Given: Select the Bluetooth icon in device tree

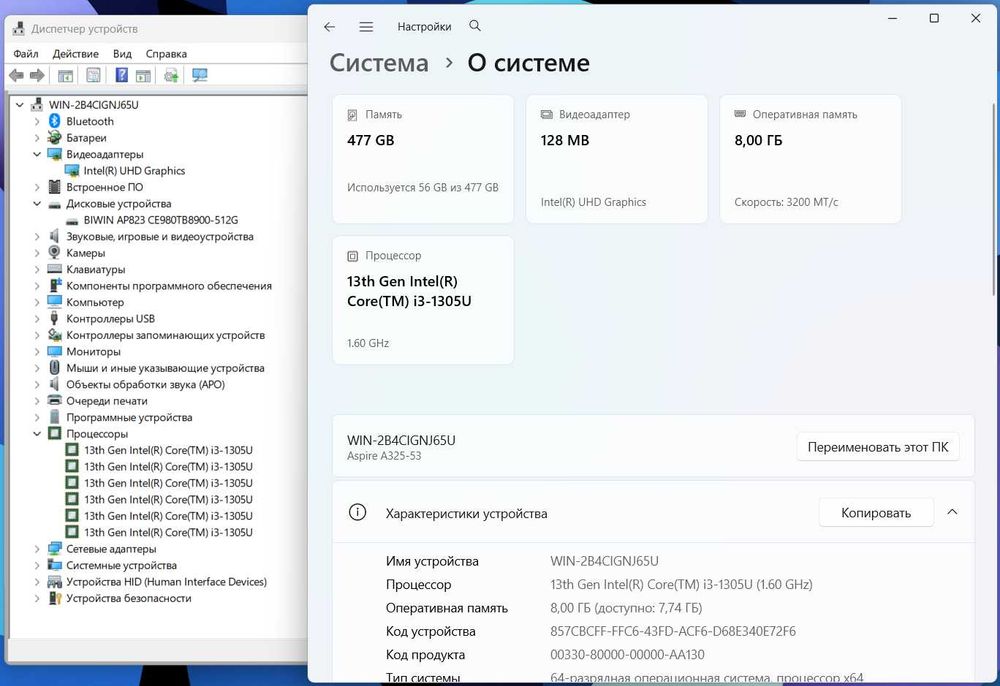Looking at the screenshot, I should pyautogui.click(x=55, y=121).
